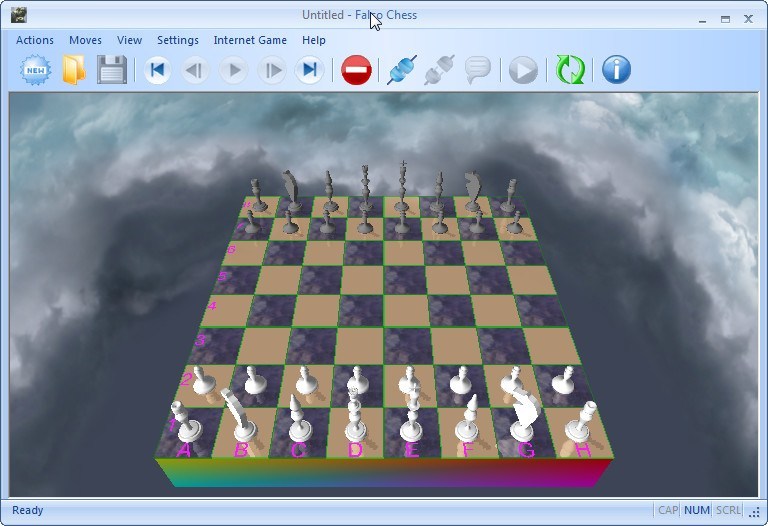
Task: Open the Help menu
Action: click(x=313, y=40)
